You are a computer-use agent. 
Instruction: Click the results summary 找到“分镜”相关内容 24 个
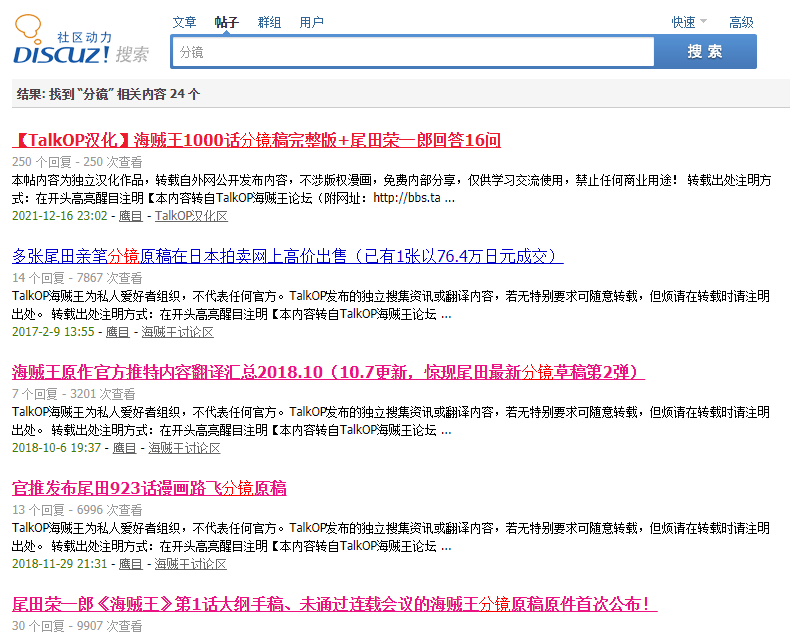coord(108,94)
